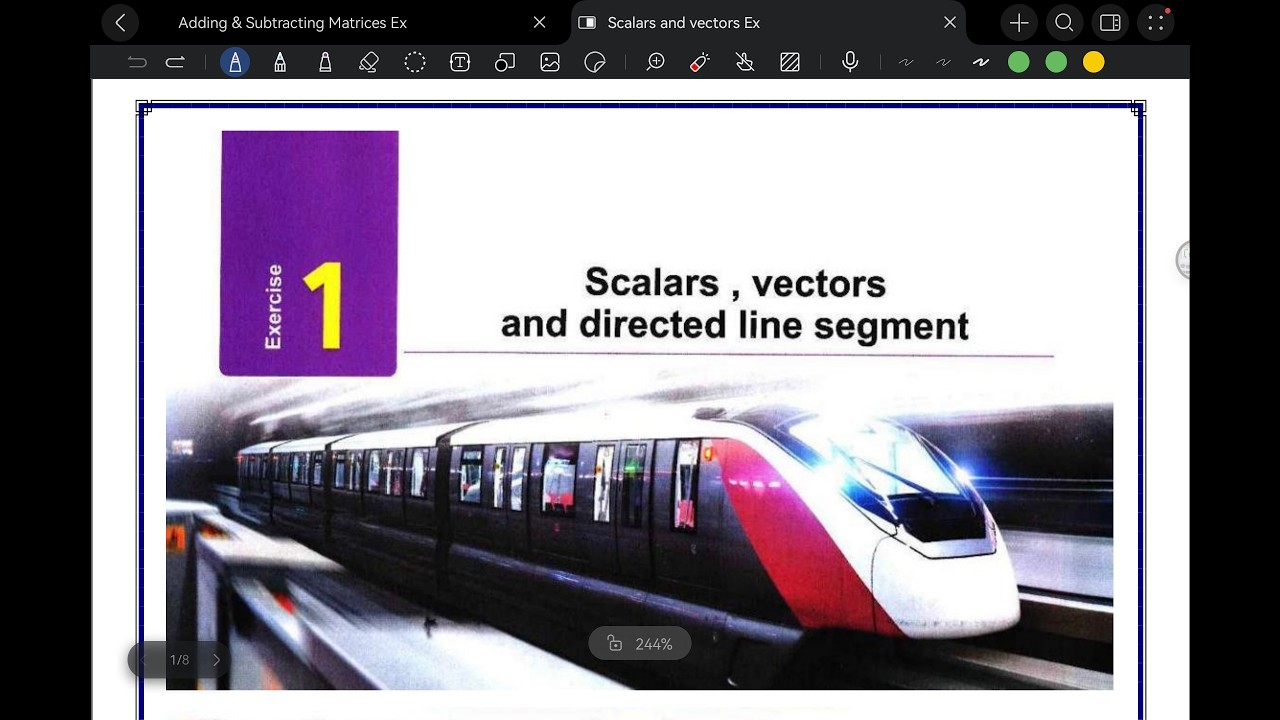
Task: Click the "and directed line segment" text
Action: tap(735, 325)
